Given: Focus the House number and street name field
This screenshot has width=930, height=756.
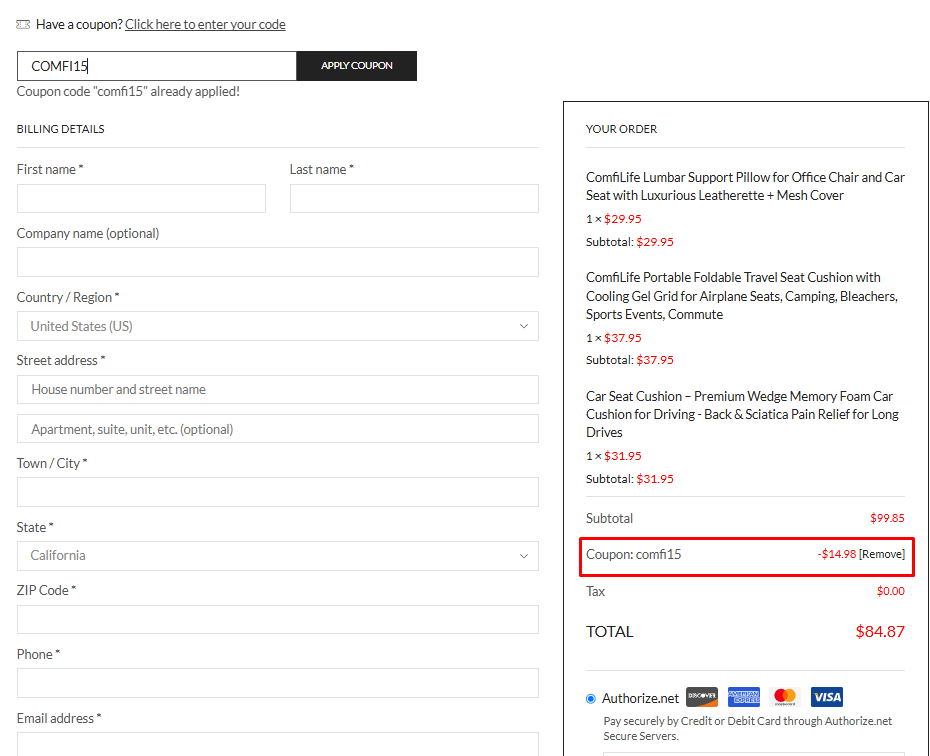Looking at the screenshot, I should tap(278, 390).
